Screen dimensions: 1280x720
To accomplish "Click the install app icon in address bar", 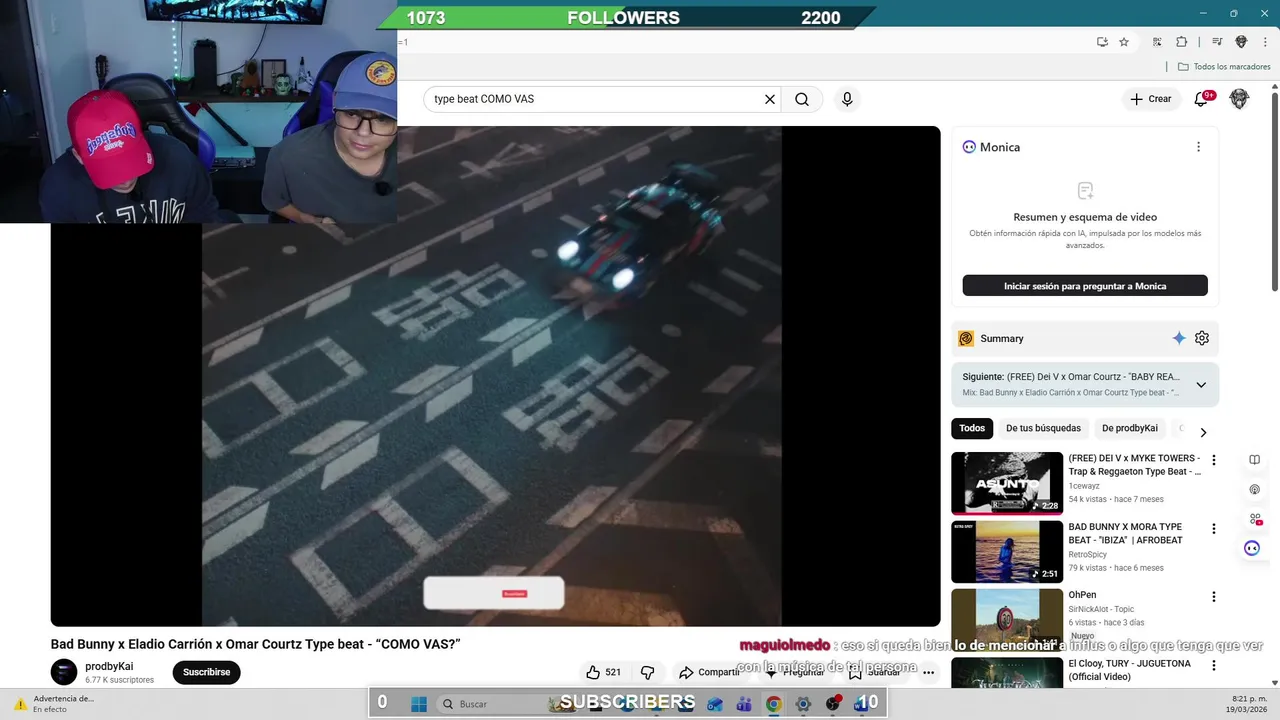I will coord(1102,42).
